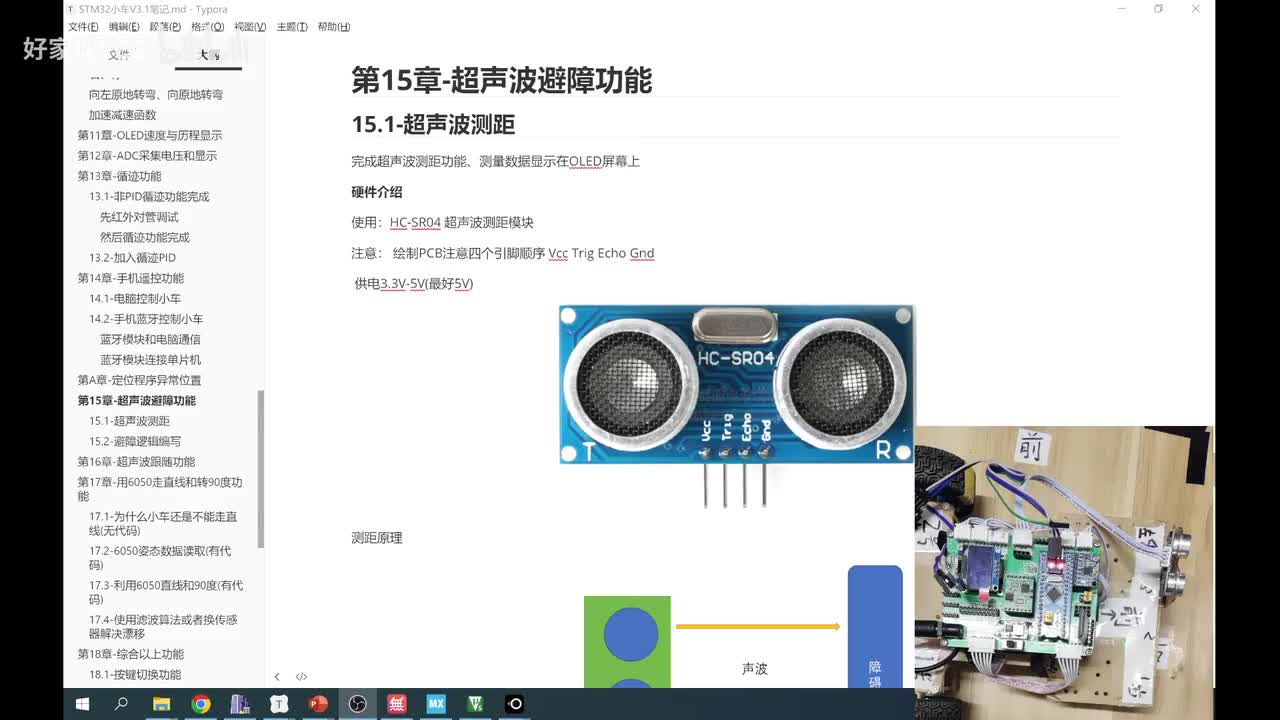The image size is (1280, 720).
Task: Select outline item 17.3-利用6050直线和90度
Action: click(166, 592)
